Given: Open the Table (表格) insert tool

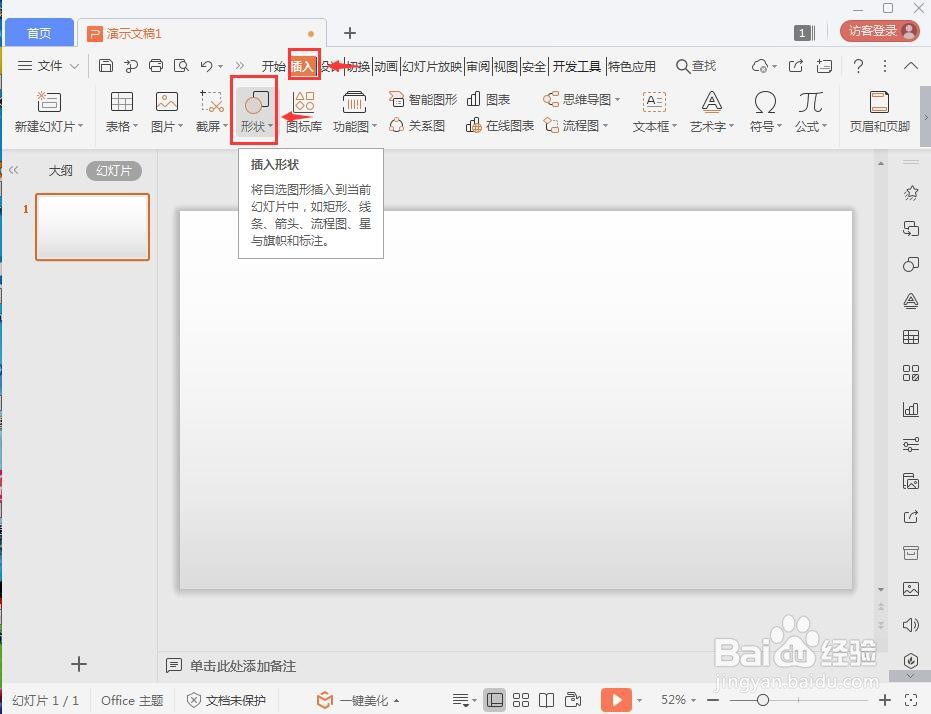Looking at the screenshot, I should pos(122,102).
